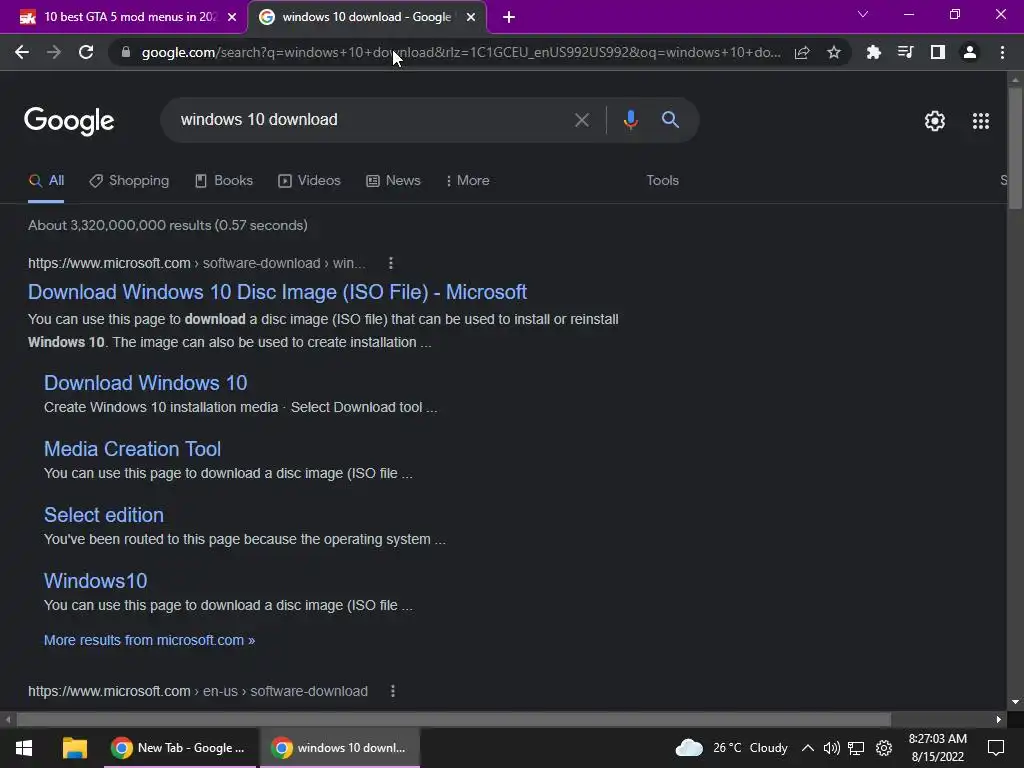Open Select edition sitelink
The height and width of the screenshot is (768, 1024).
(x=103, y=515)
